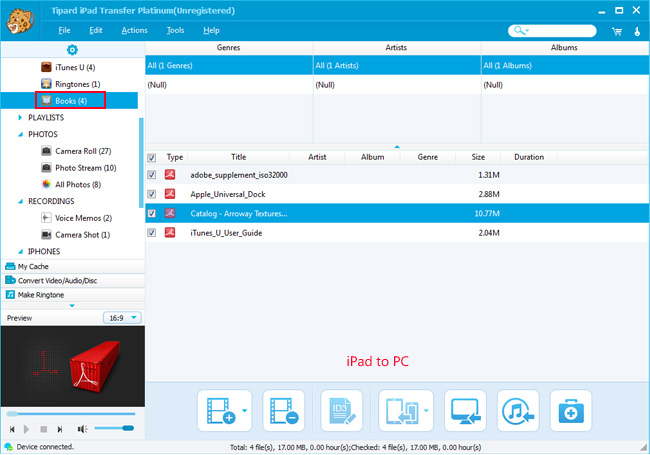Adjust the preview volume slider

(114, 428)
